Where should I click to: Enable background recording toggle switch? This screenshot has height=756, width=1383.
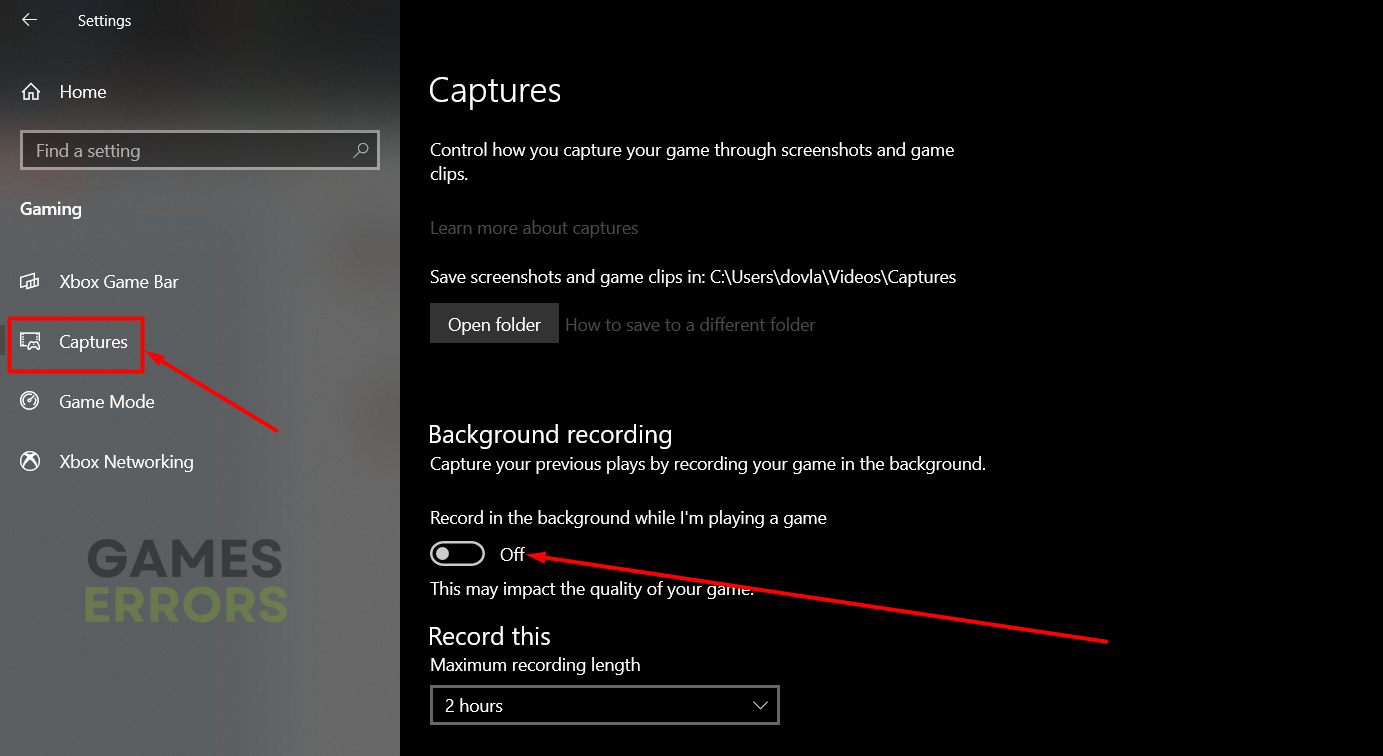457,554
